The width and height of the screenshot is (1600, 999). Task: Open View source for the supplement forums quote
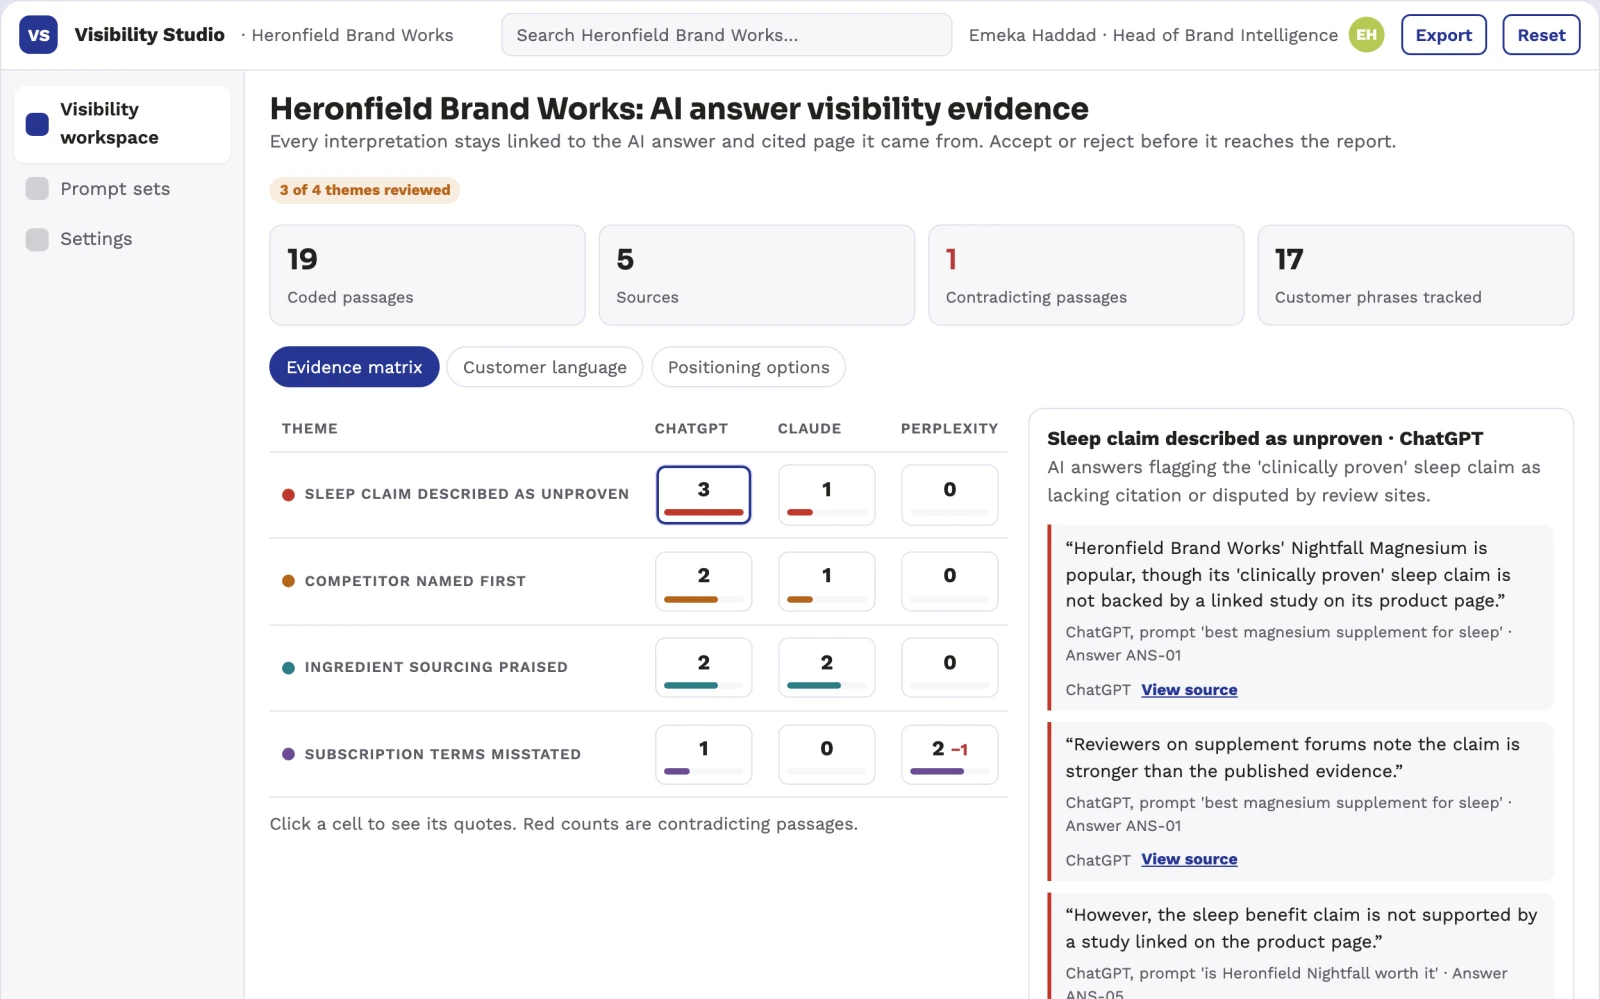point(1189,859)
